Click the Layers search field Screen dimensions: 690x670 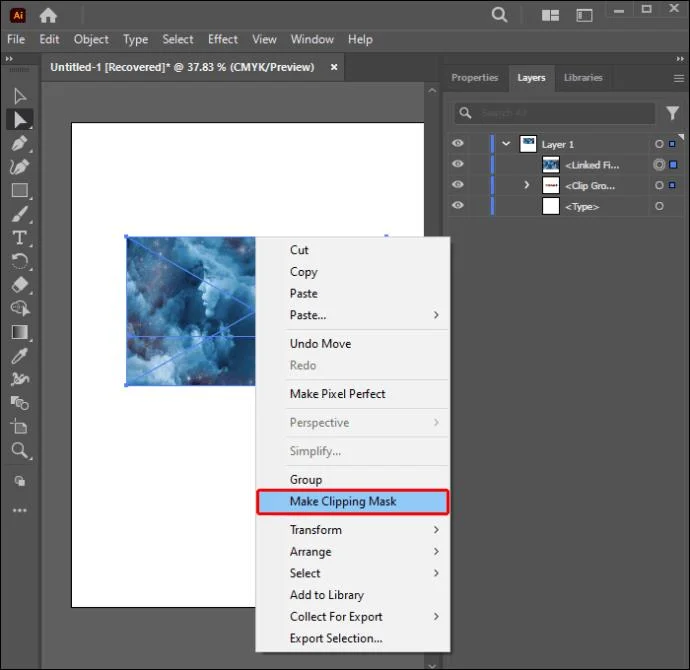tap(554, 113)
